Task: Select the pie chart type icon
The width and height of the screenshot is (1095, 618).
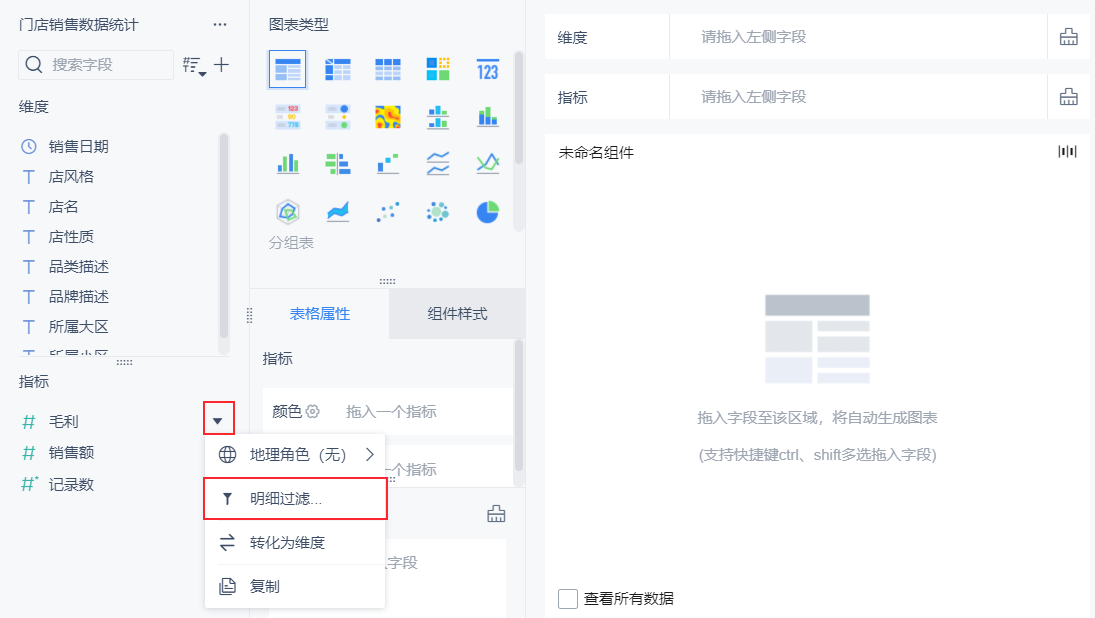Action: click(487, 211)
